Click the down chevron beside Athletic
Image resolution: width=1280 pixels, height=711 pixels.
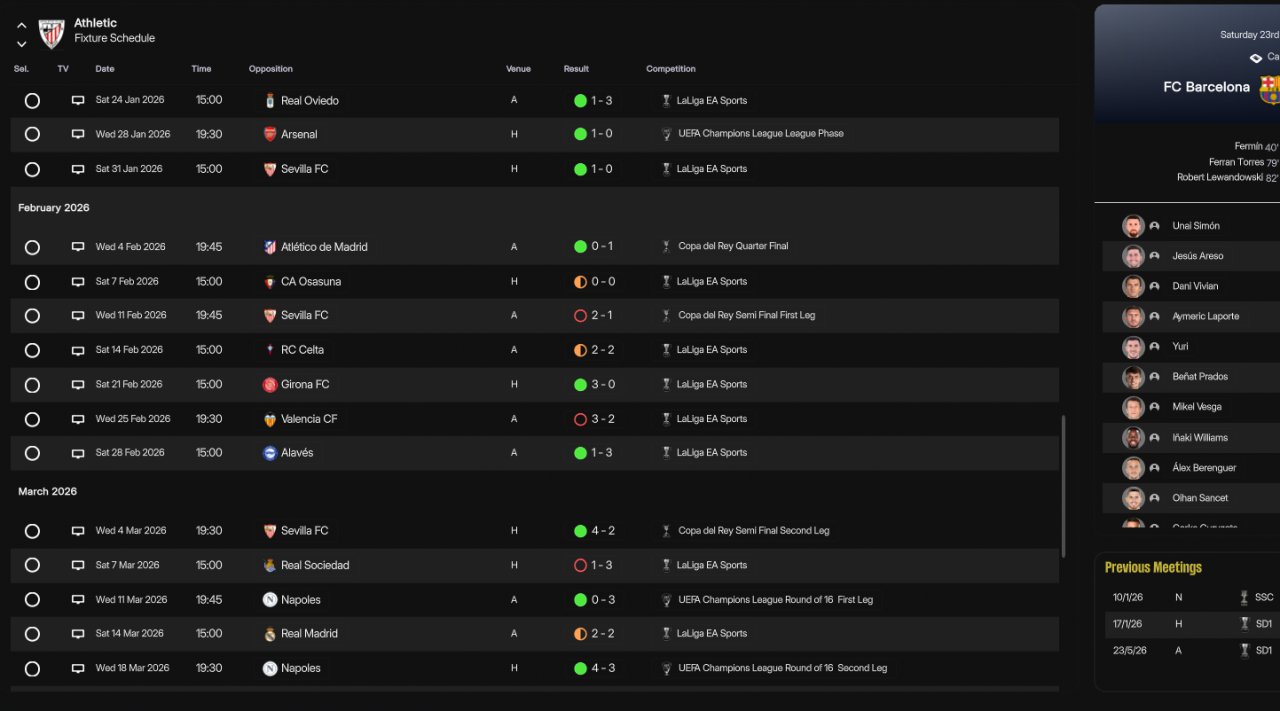point(22,44)
